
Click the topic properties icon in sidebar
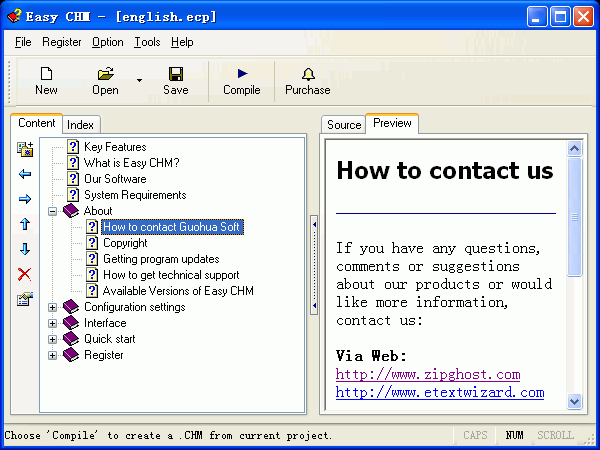(25, 299)
